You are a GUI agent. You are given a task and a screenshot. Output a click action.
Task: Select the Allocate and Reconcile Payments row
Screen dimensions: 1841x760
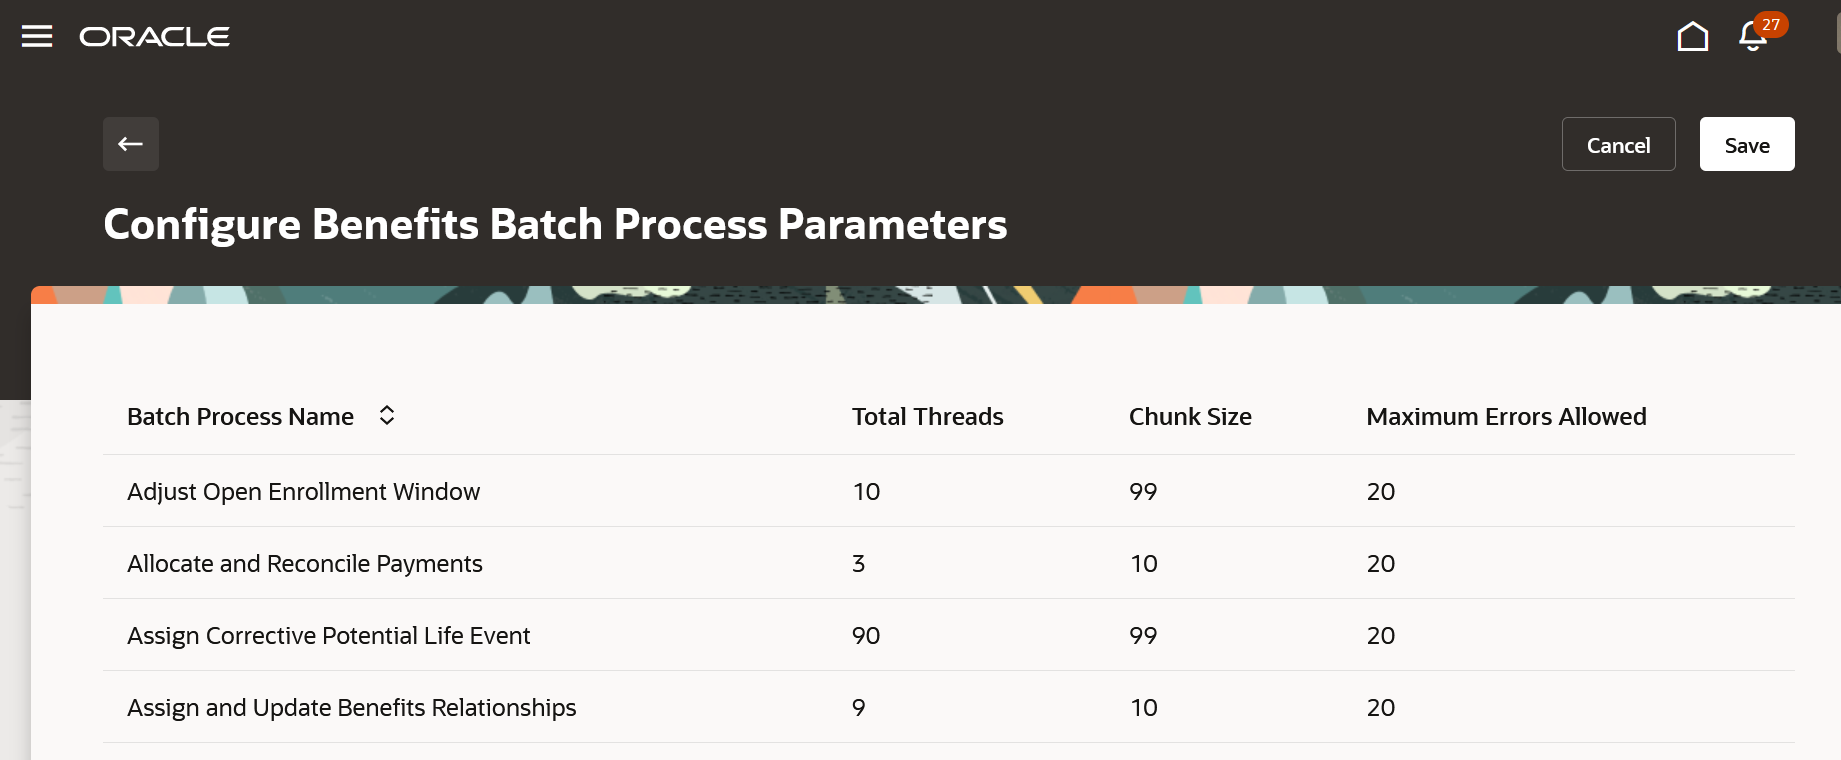pos(949,563)
